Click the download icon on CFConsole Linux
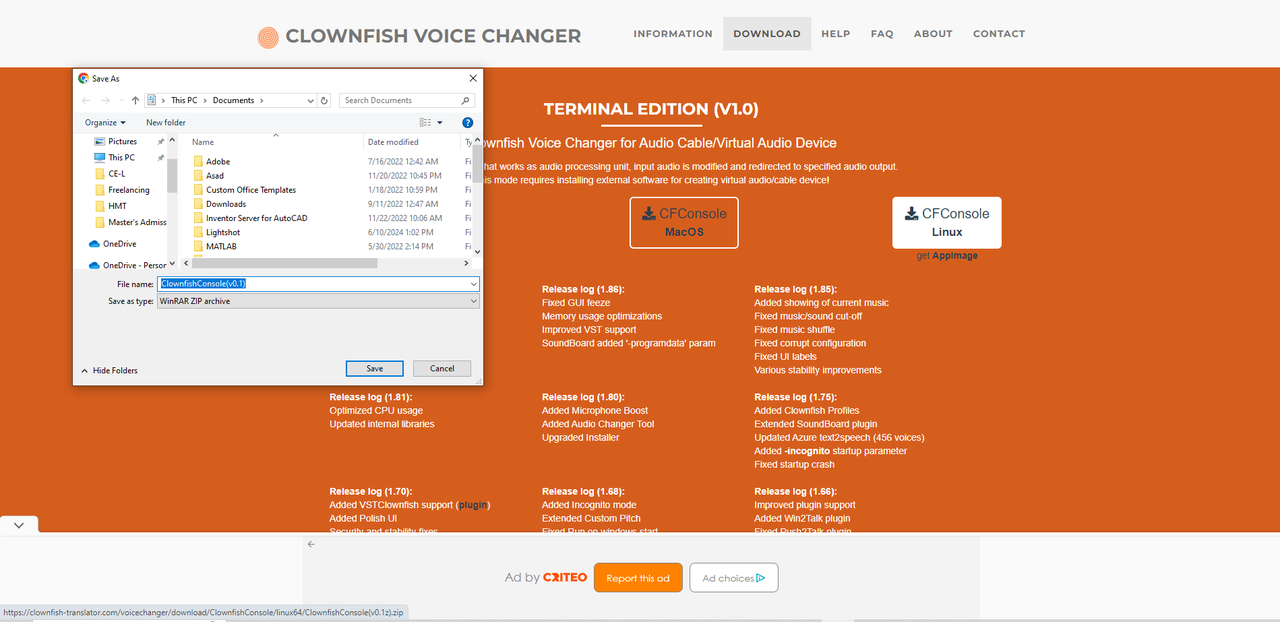 coord(912,213)
